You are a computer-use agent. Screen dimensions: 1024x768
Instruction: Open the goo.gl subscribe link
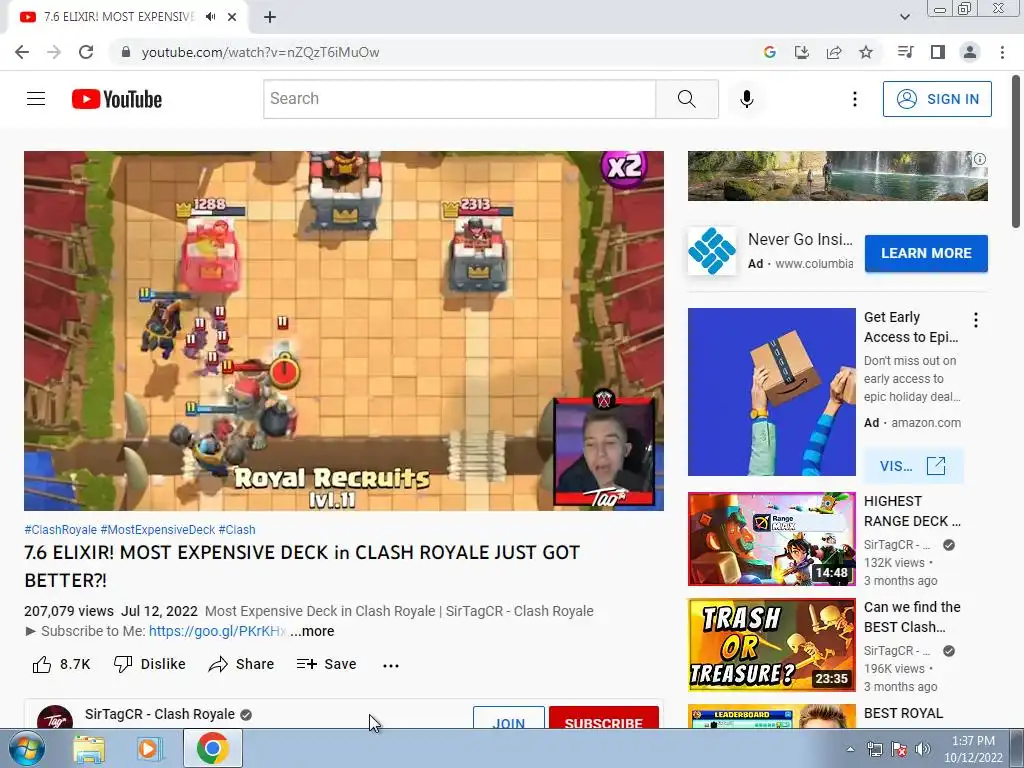coord(217,631)
